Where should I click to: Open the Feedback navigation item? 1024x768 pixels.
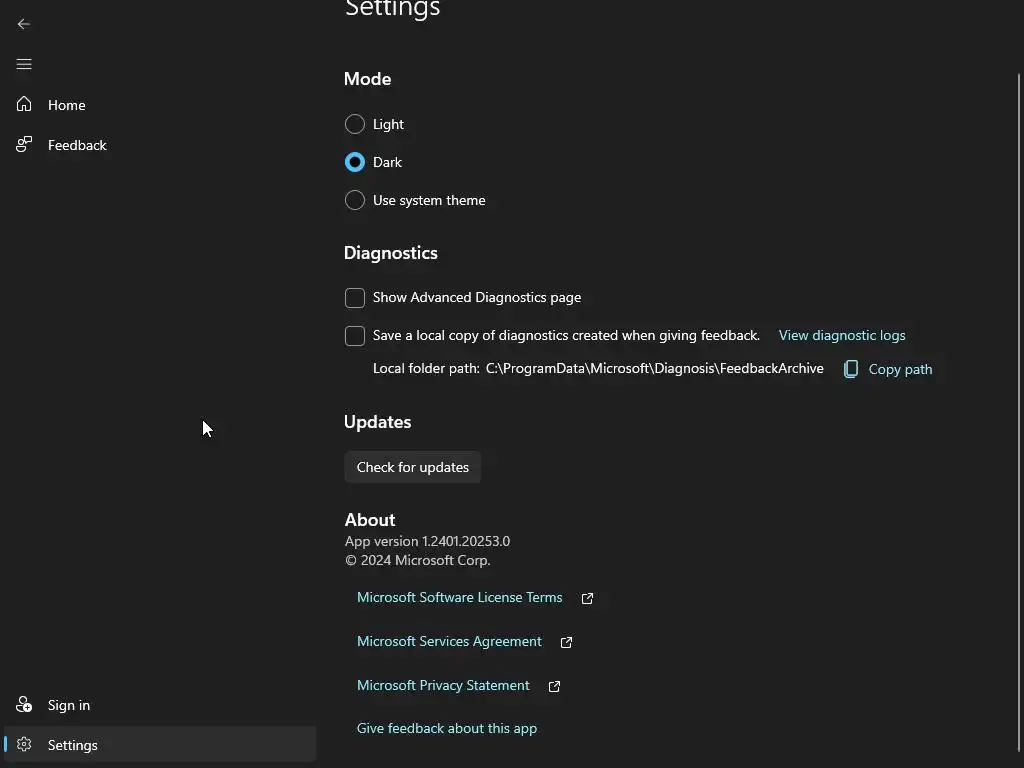pos(77,145)
